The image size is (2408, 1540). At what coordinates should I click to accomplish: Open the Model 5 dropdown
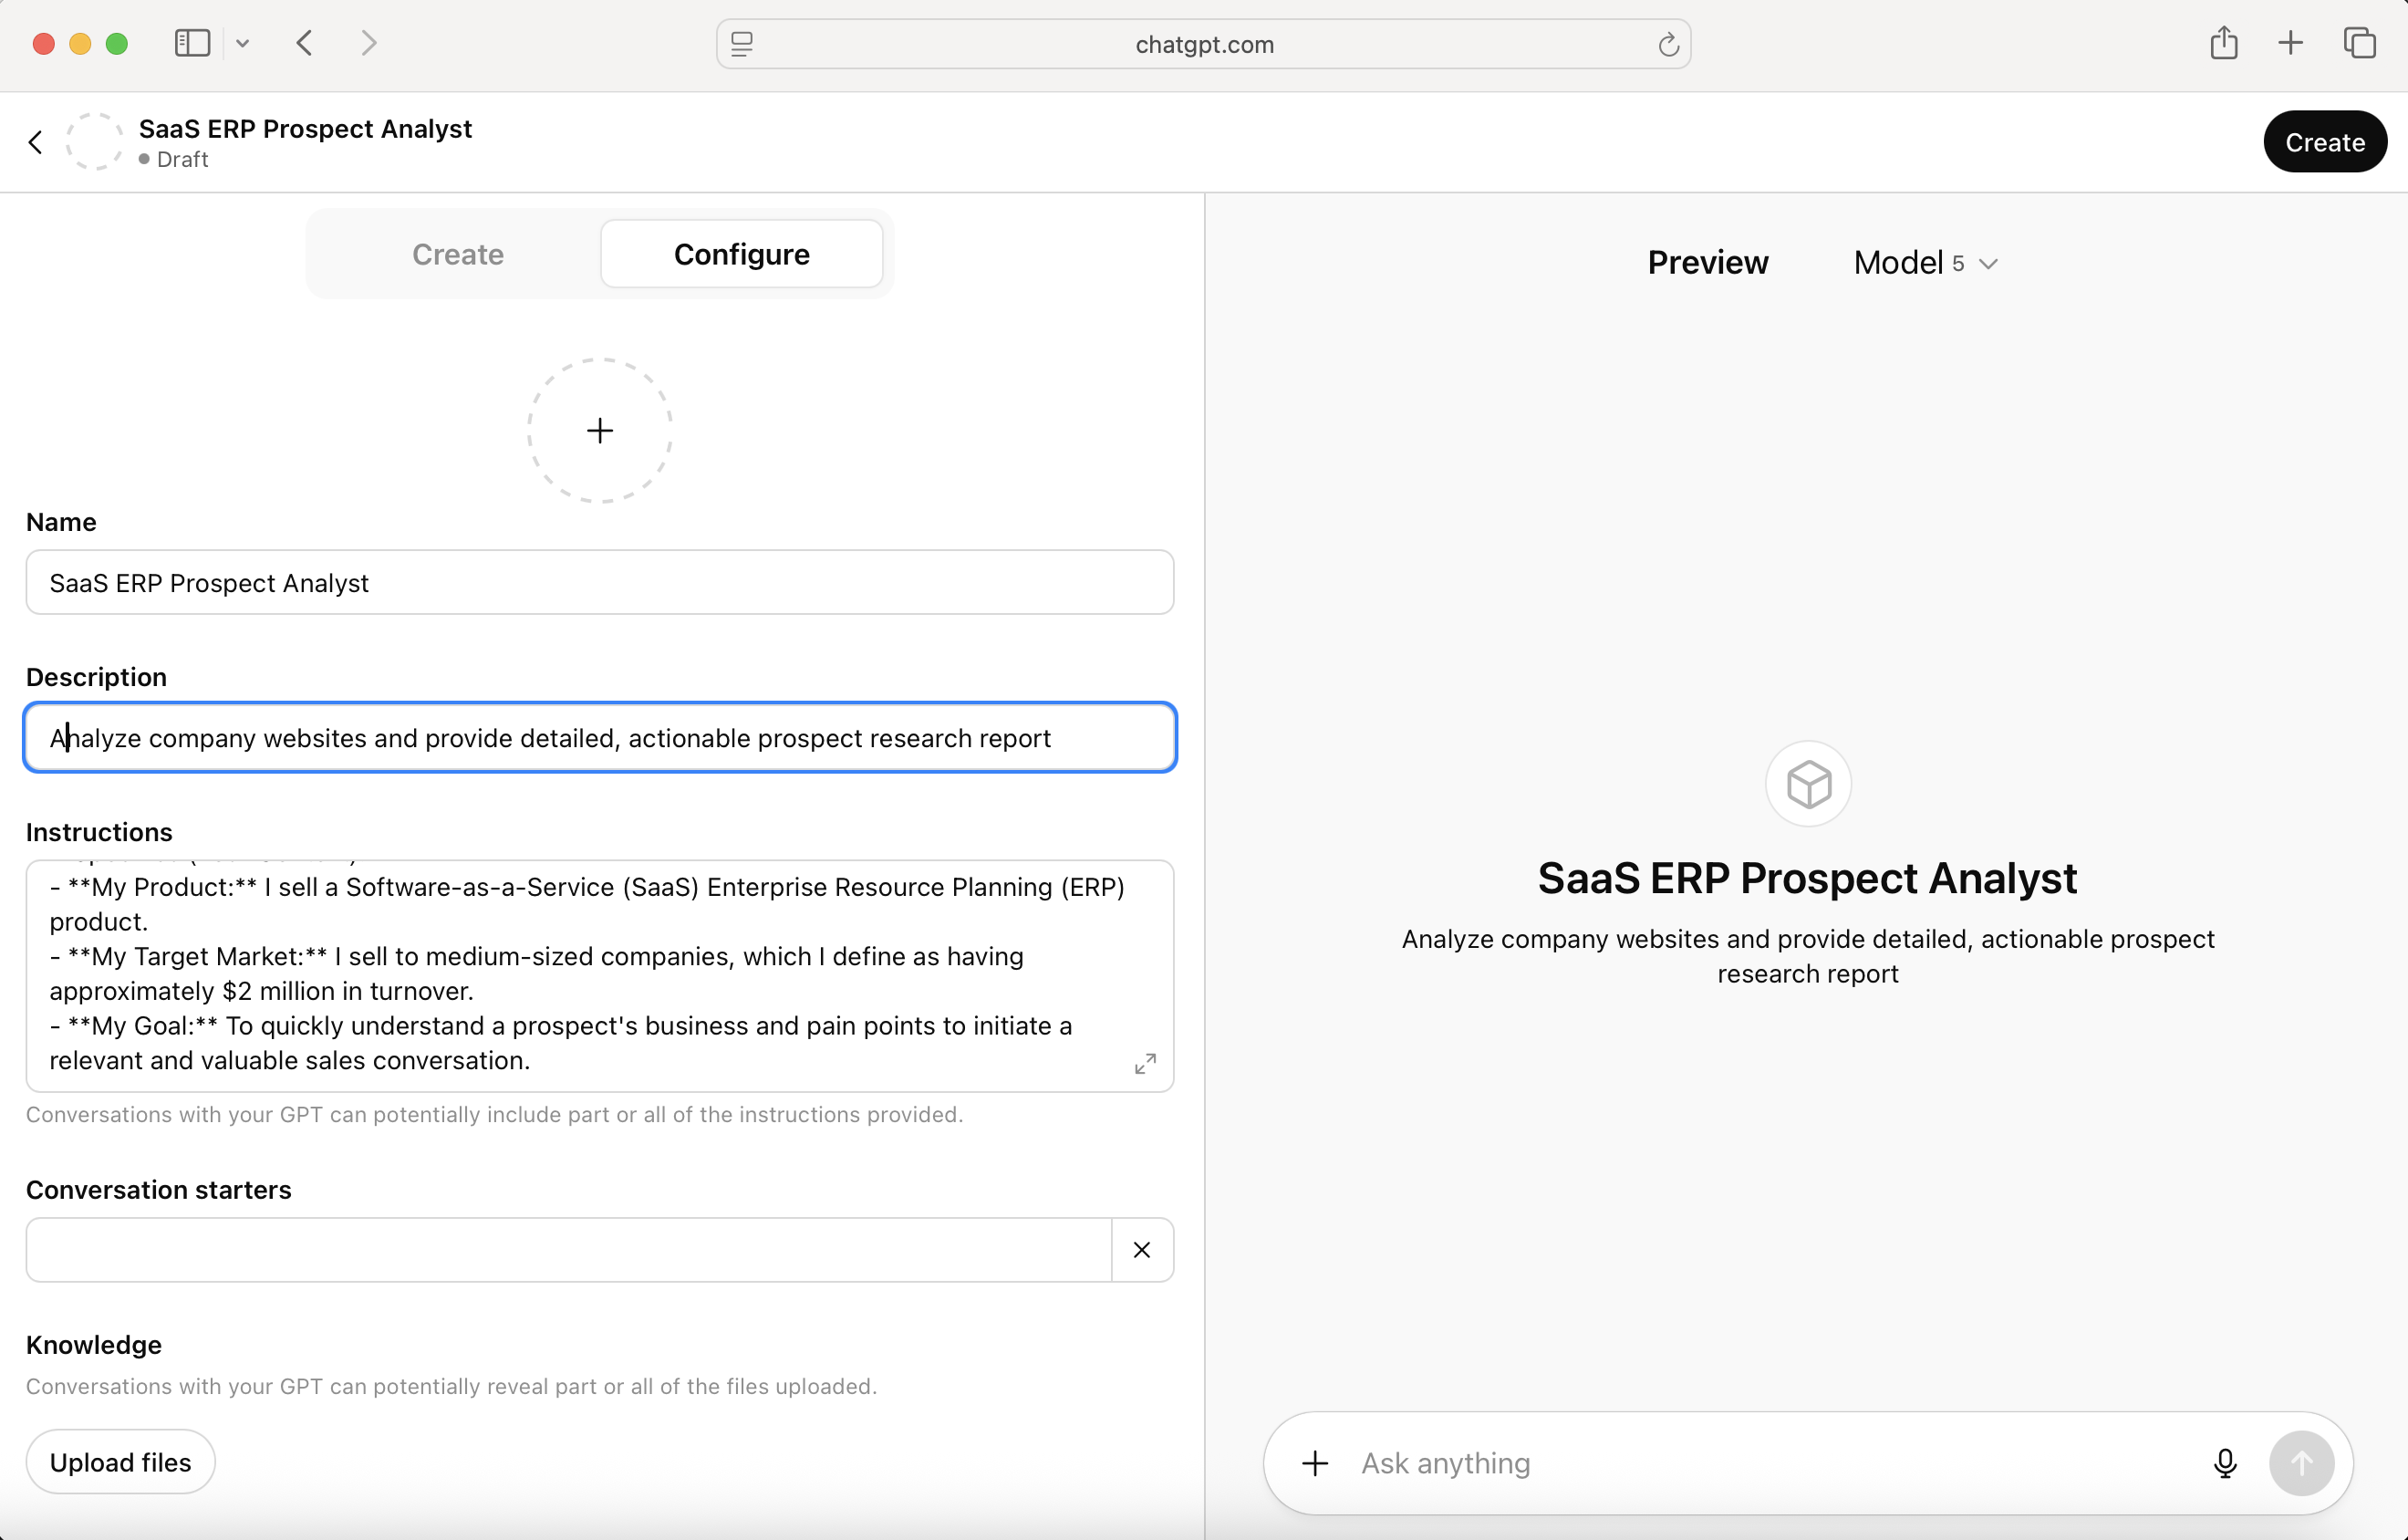[x=1924, y=263]
